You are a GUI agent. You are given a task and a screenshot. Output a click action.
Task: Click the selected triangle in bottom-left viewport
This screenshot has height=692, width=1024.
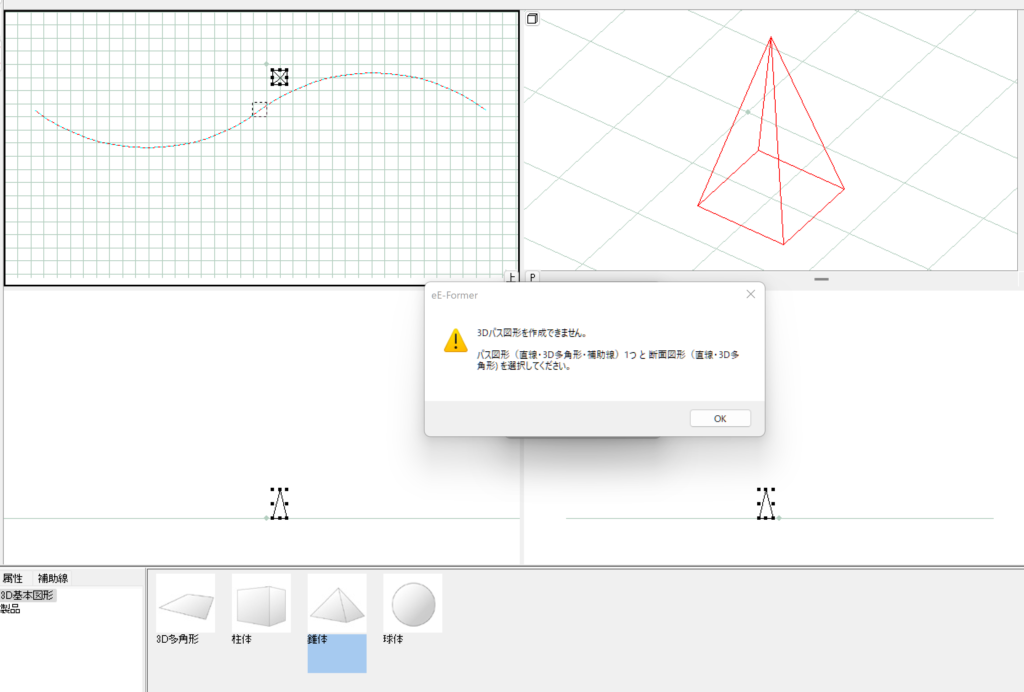point(279,504)
